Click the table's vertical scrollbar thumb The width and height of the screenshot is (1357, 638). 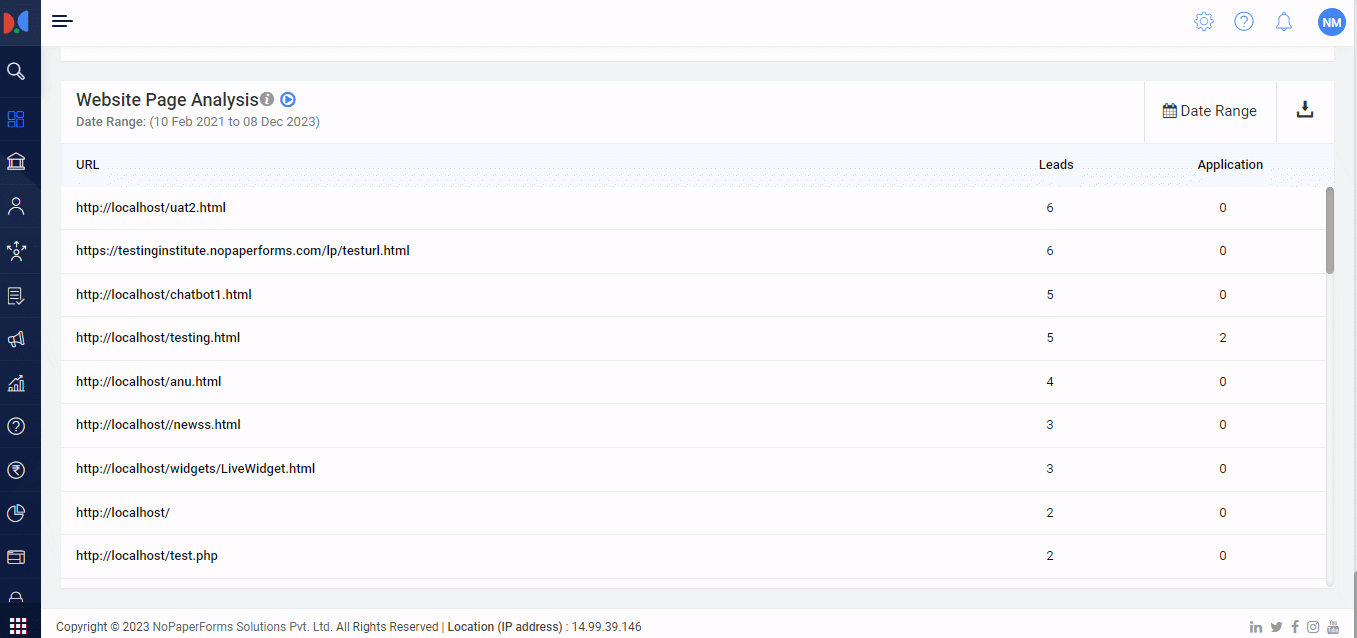point(1330,230)
